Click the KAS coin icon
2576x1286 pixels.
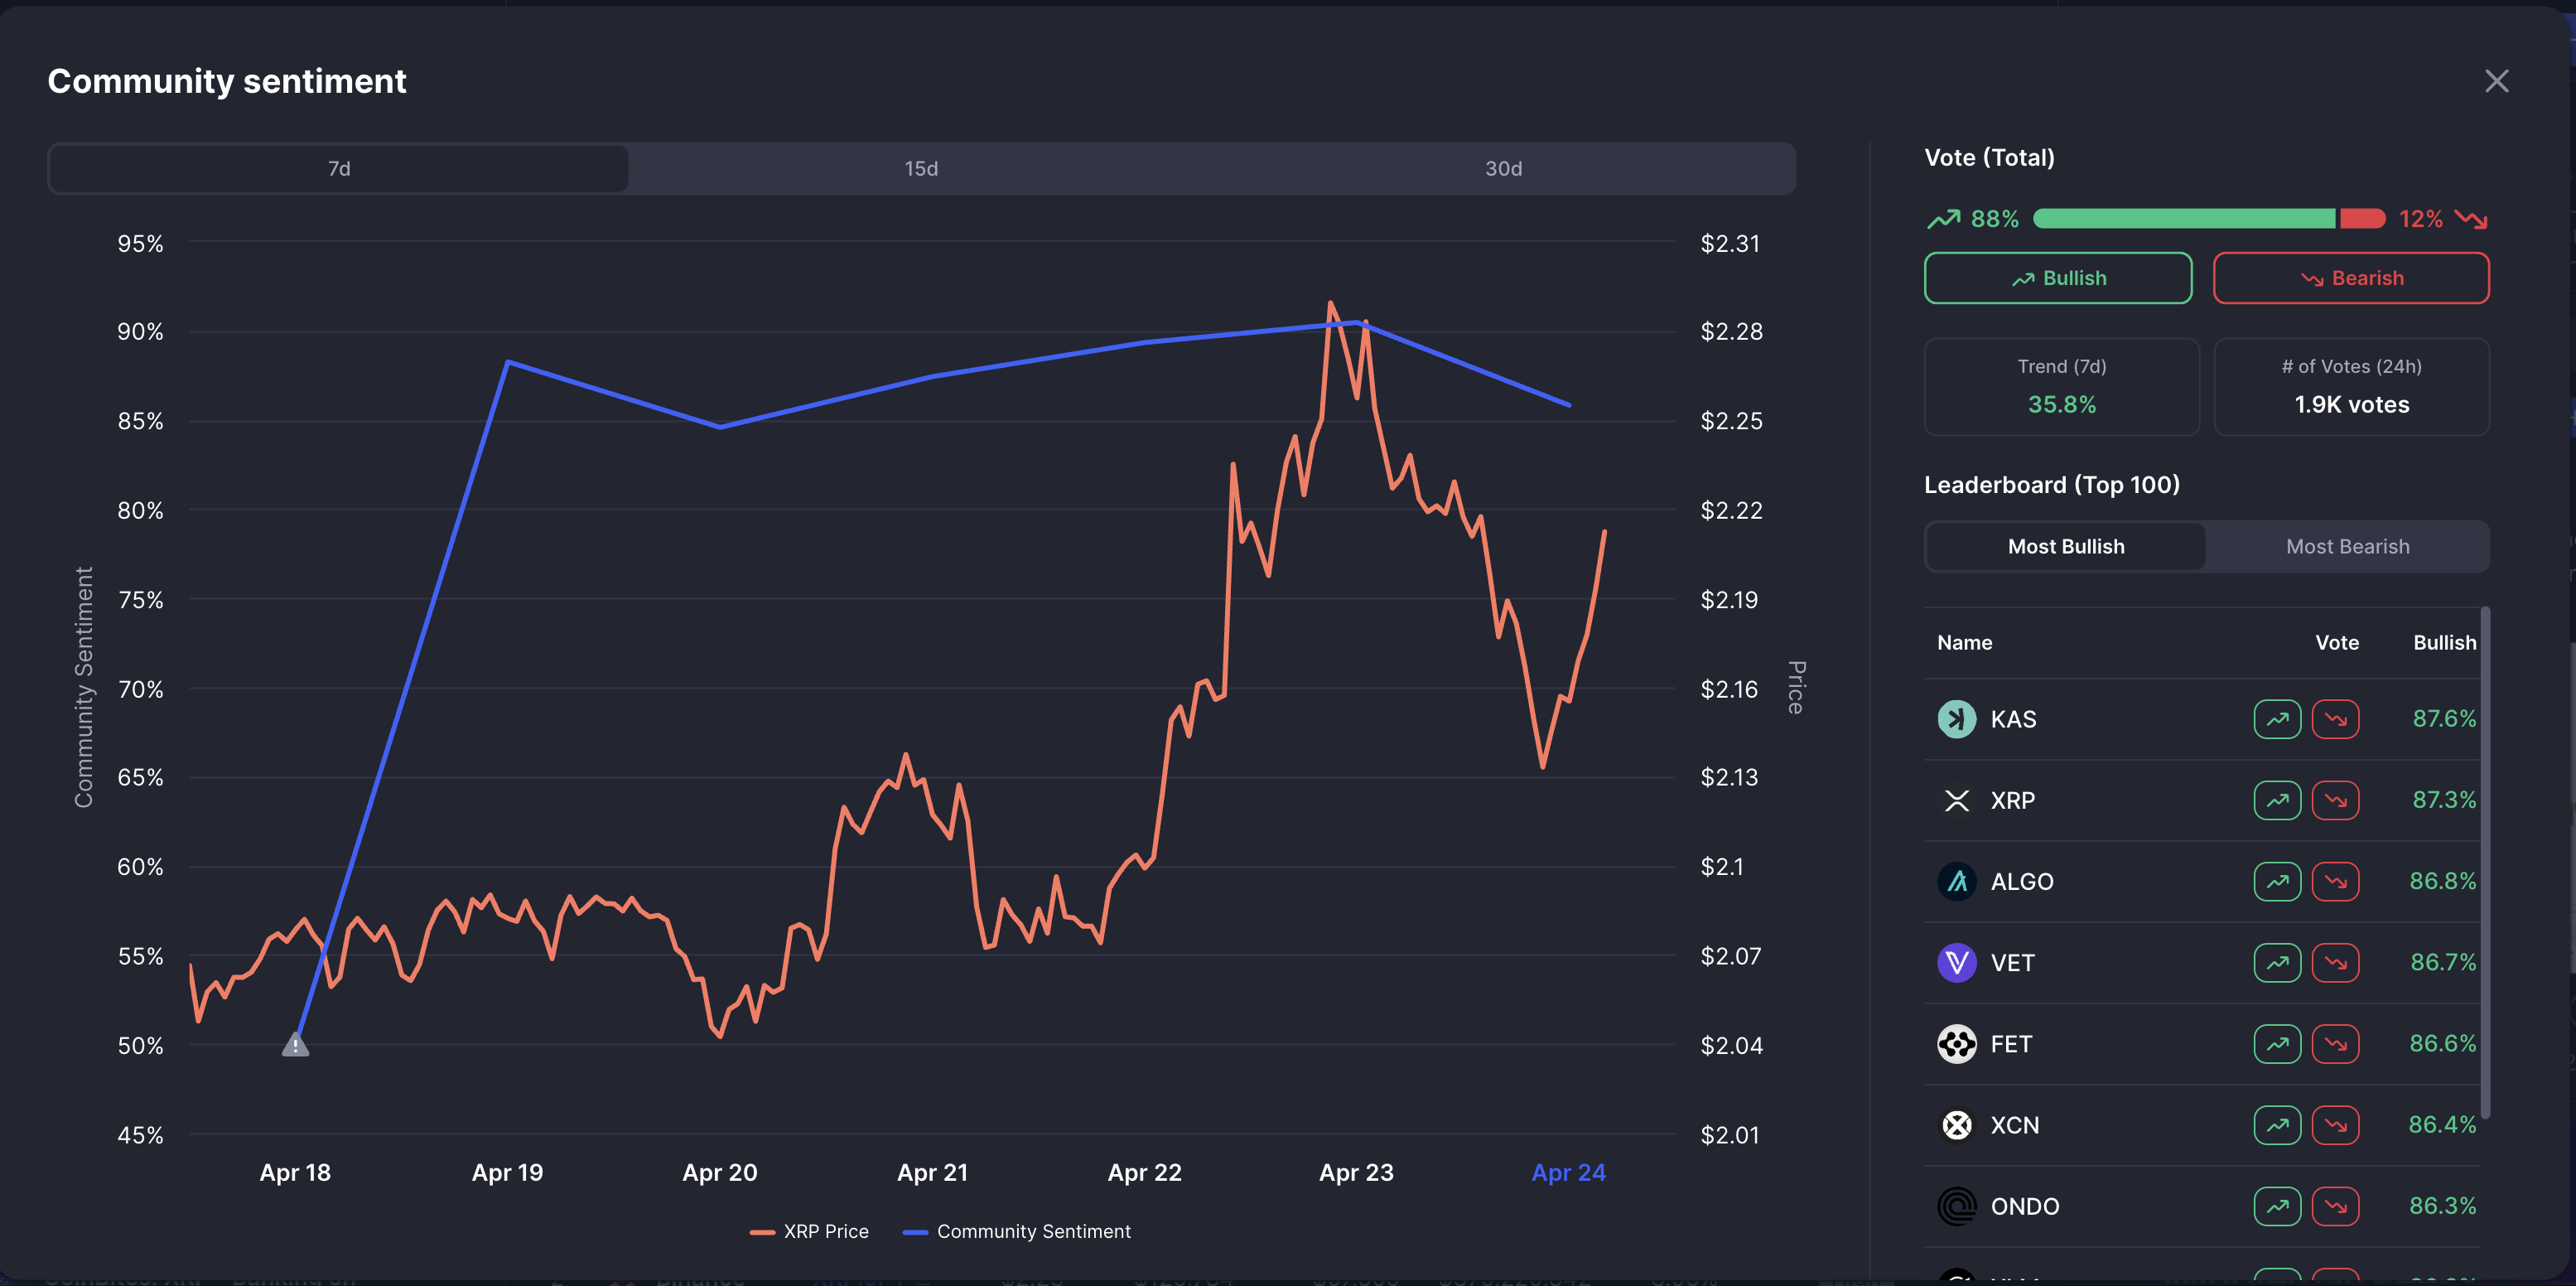1956,719
